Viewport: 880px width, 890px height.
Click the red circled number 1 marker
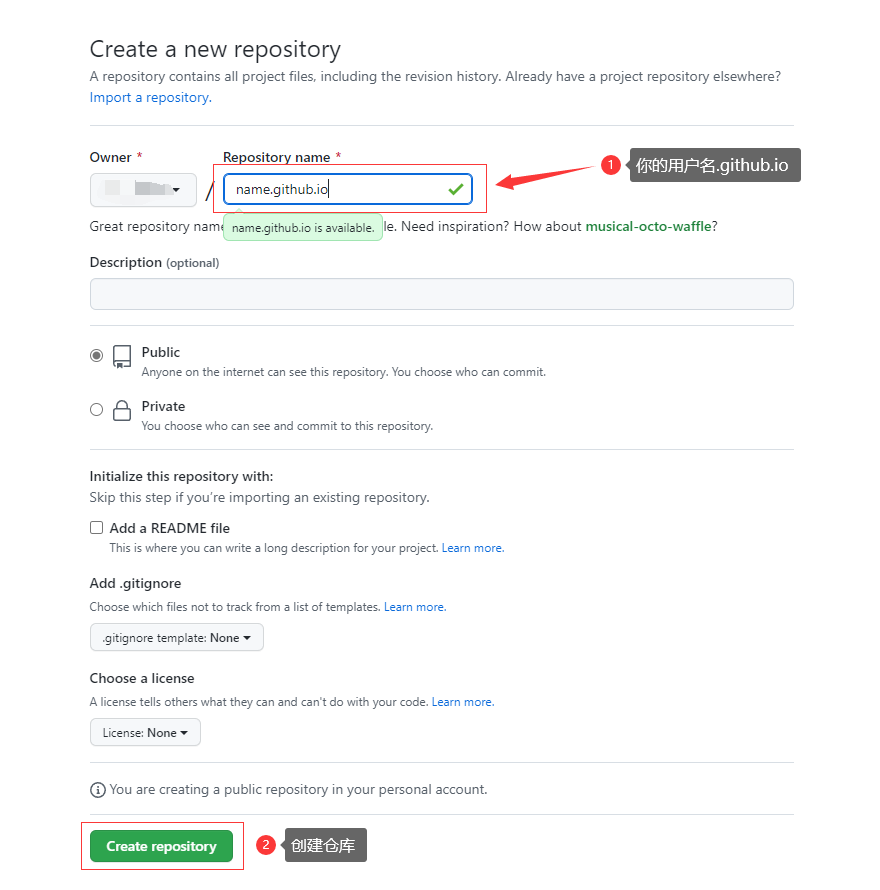pyautogui.click(x=611, y=165)
